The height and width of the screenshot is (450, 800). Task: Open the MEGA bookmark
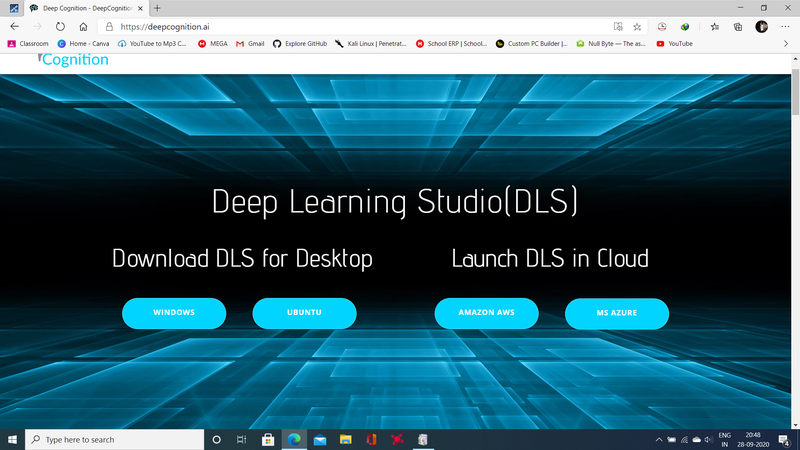click(213, 44)
